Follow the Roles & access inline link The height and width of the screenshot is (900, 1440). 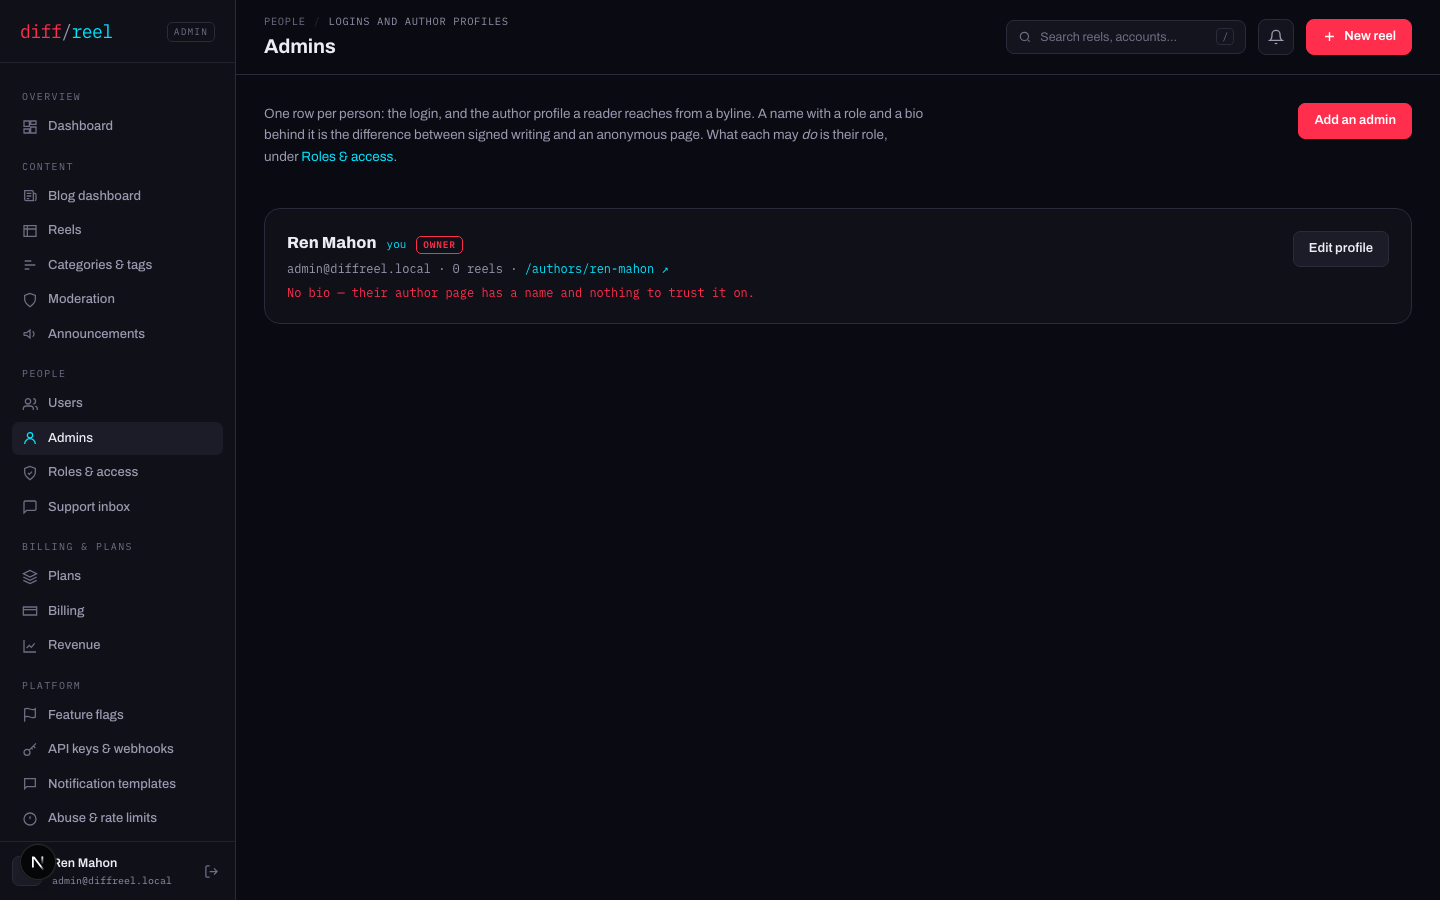[x=347, y=157]
